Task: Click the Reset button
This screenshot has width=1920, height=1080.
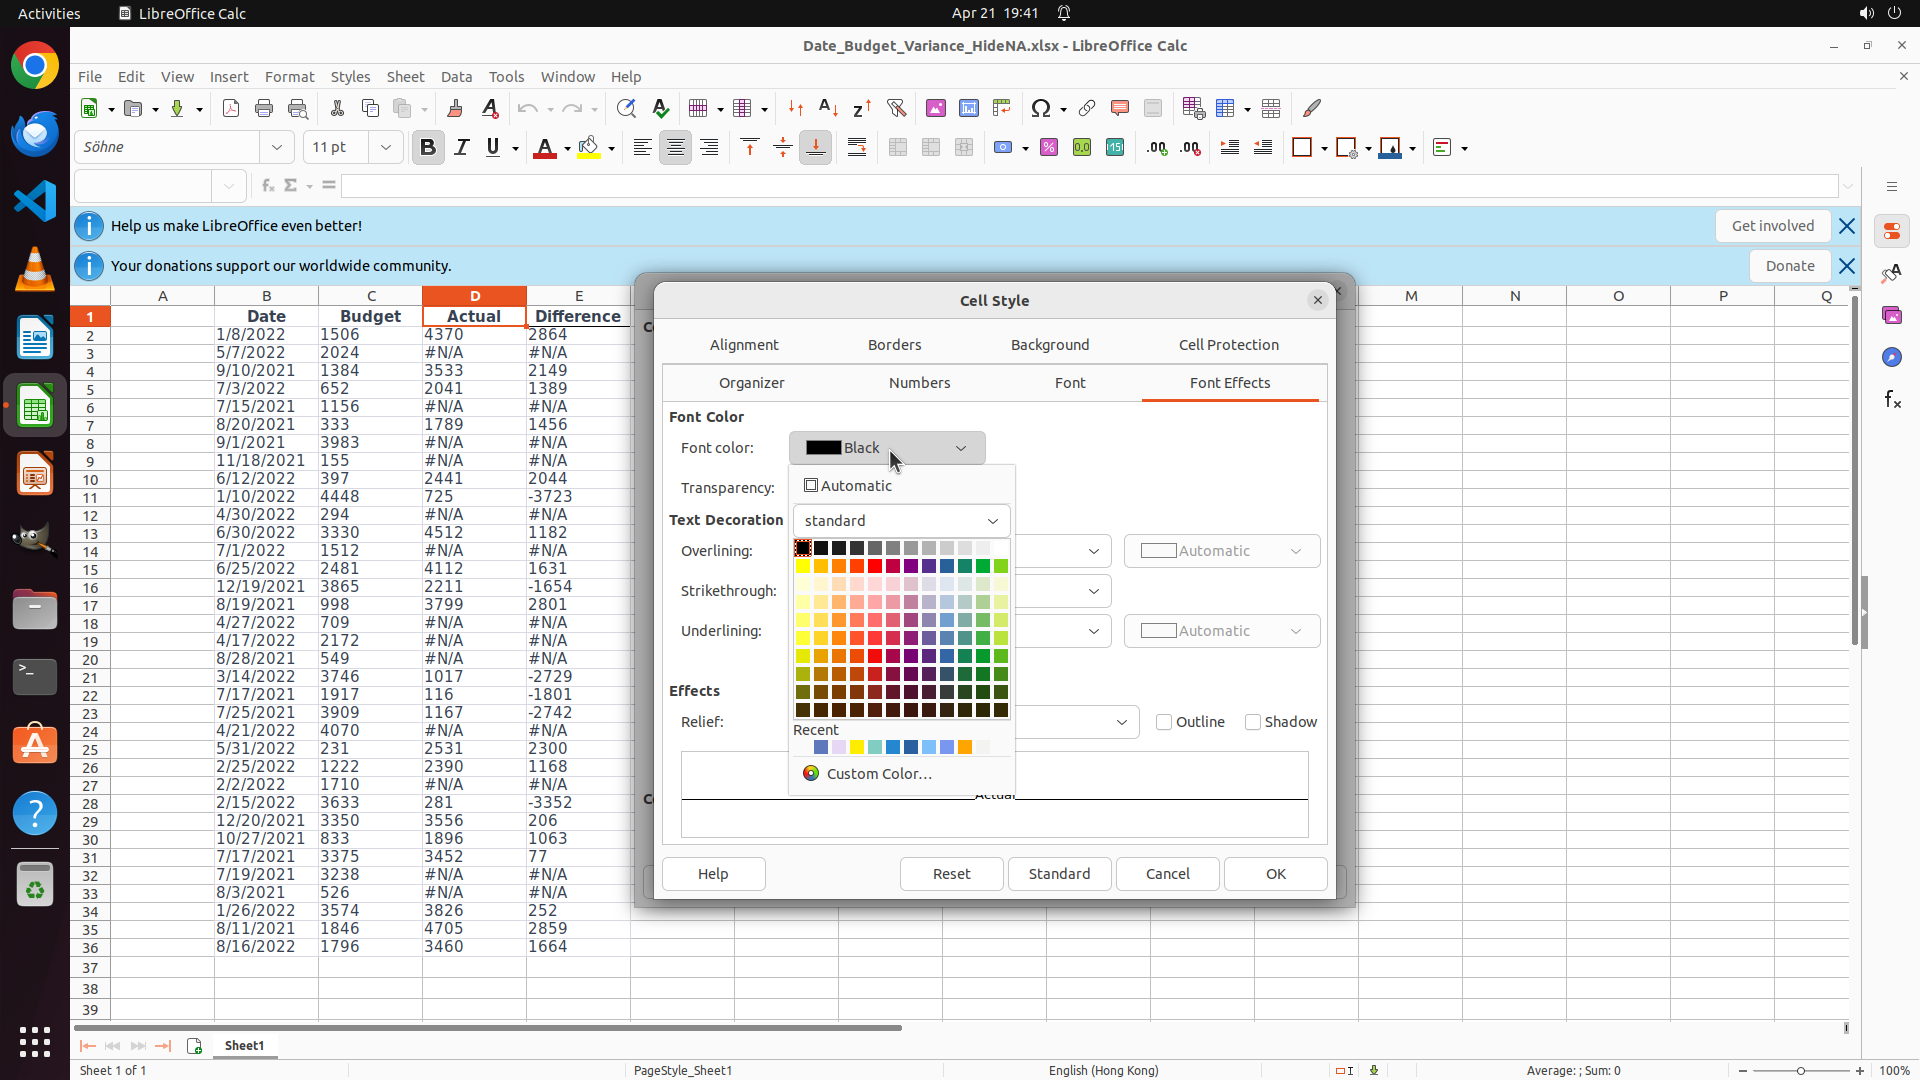Action: coord(951,874)
